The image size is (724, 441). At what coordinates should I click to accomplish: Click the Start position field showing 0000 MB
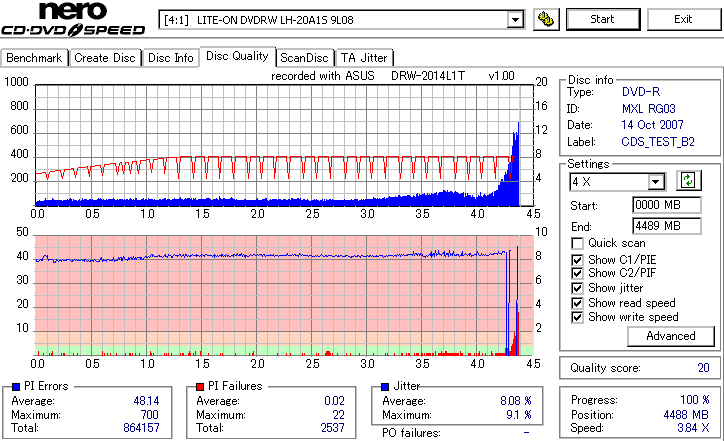tap(667, 205)
